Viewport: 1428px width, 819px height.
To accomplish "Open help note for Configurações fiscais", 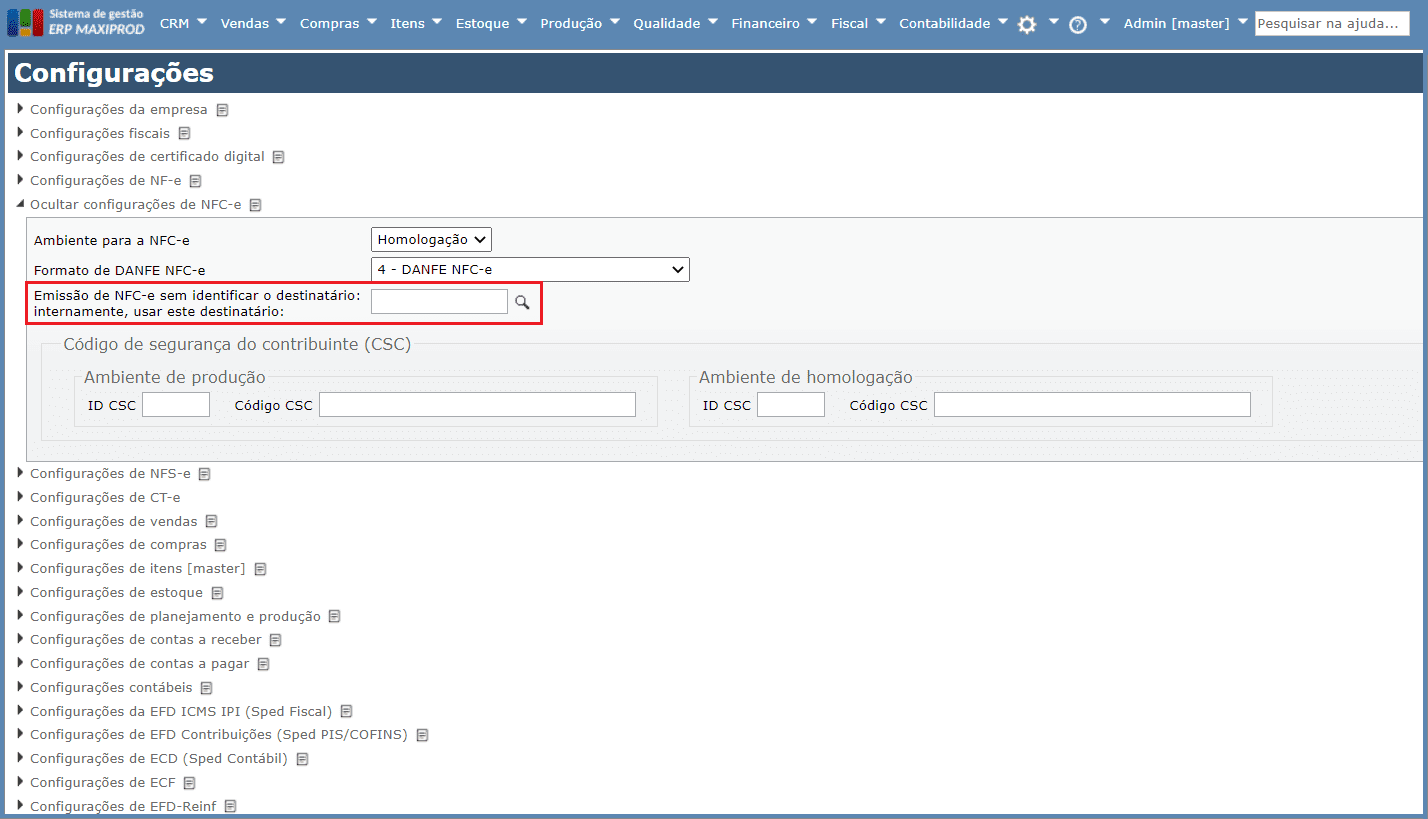I will (185, 133).
